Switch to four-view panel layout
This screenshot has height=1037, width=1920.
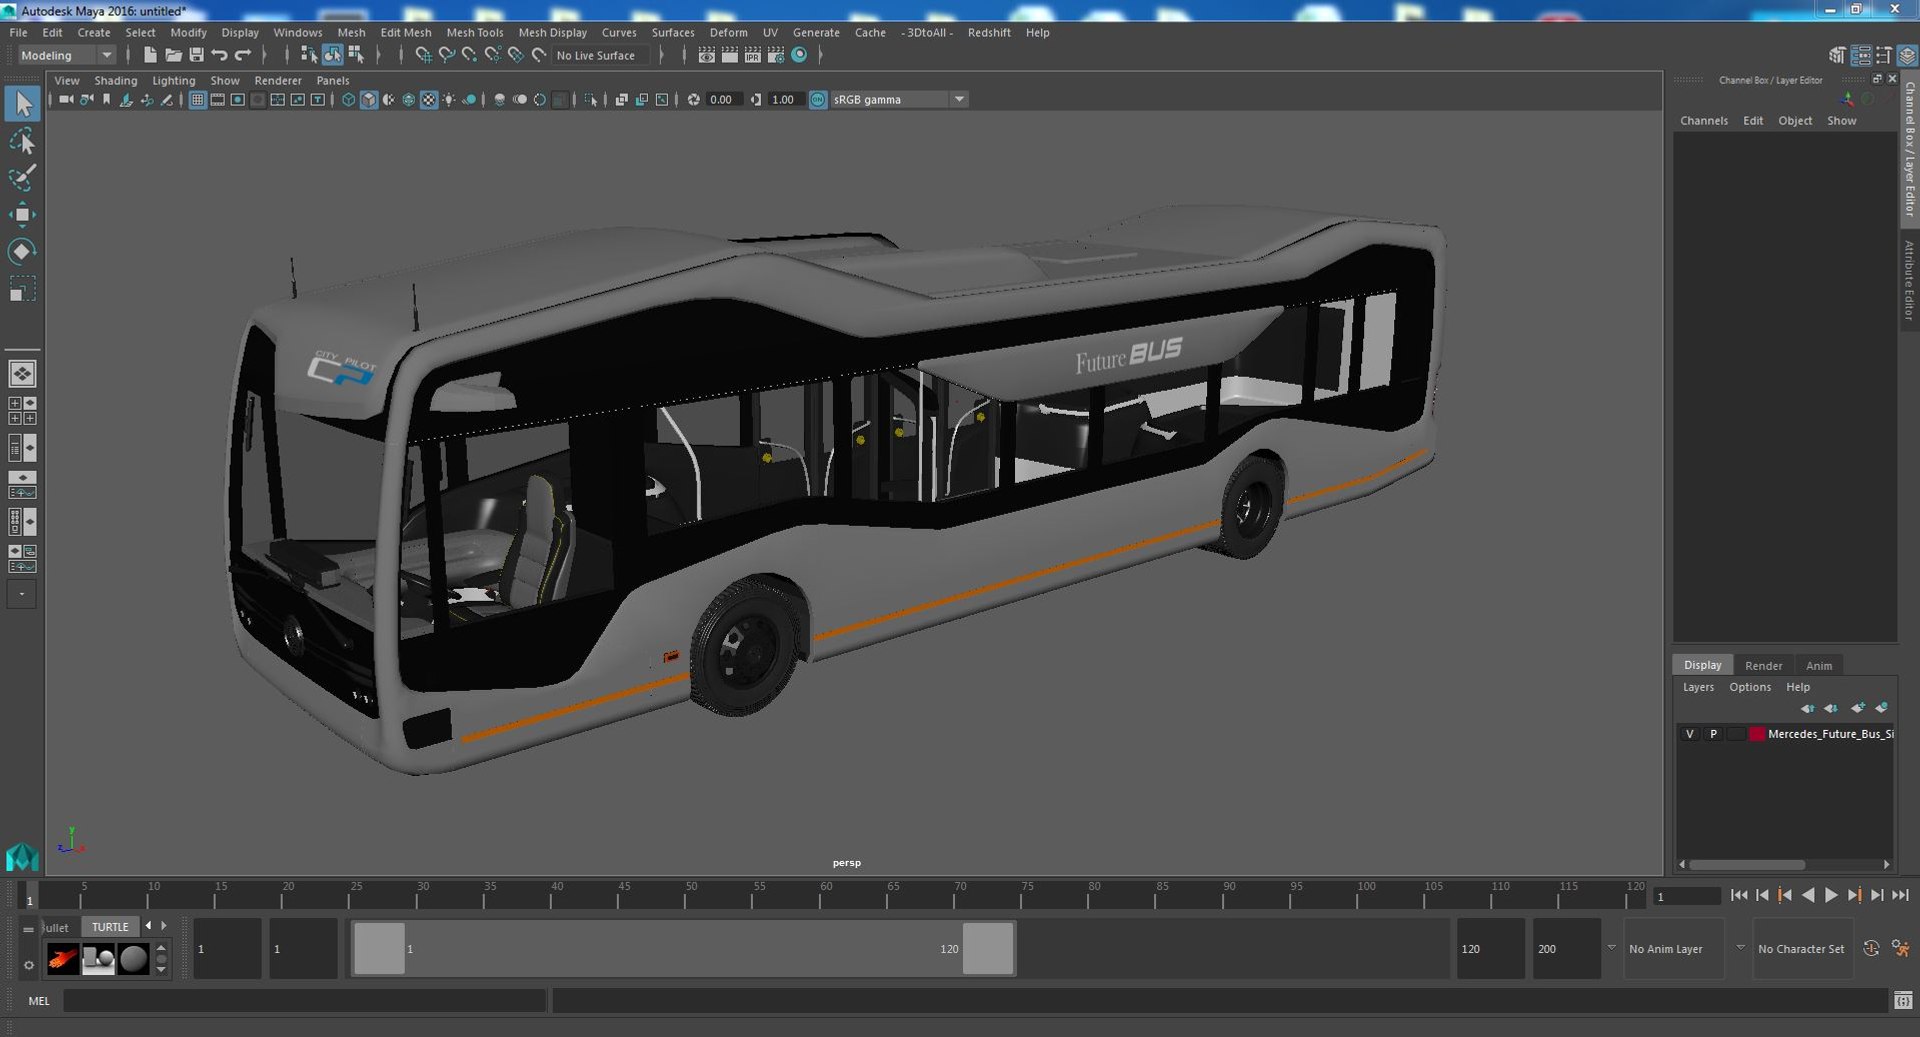click(x=22, y=411)
